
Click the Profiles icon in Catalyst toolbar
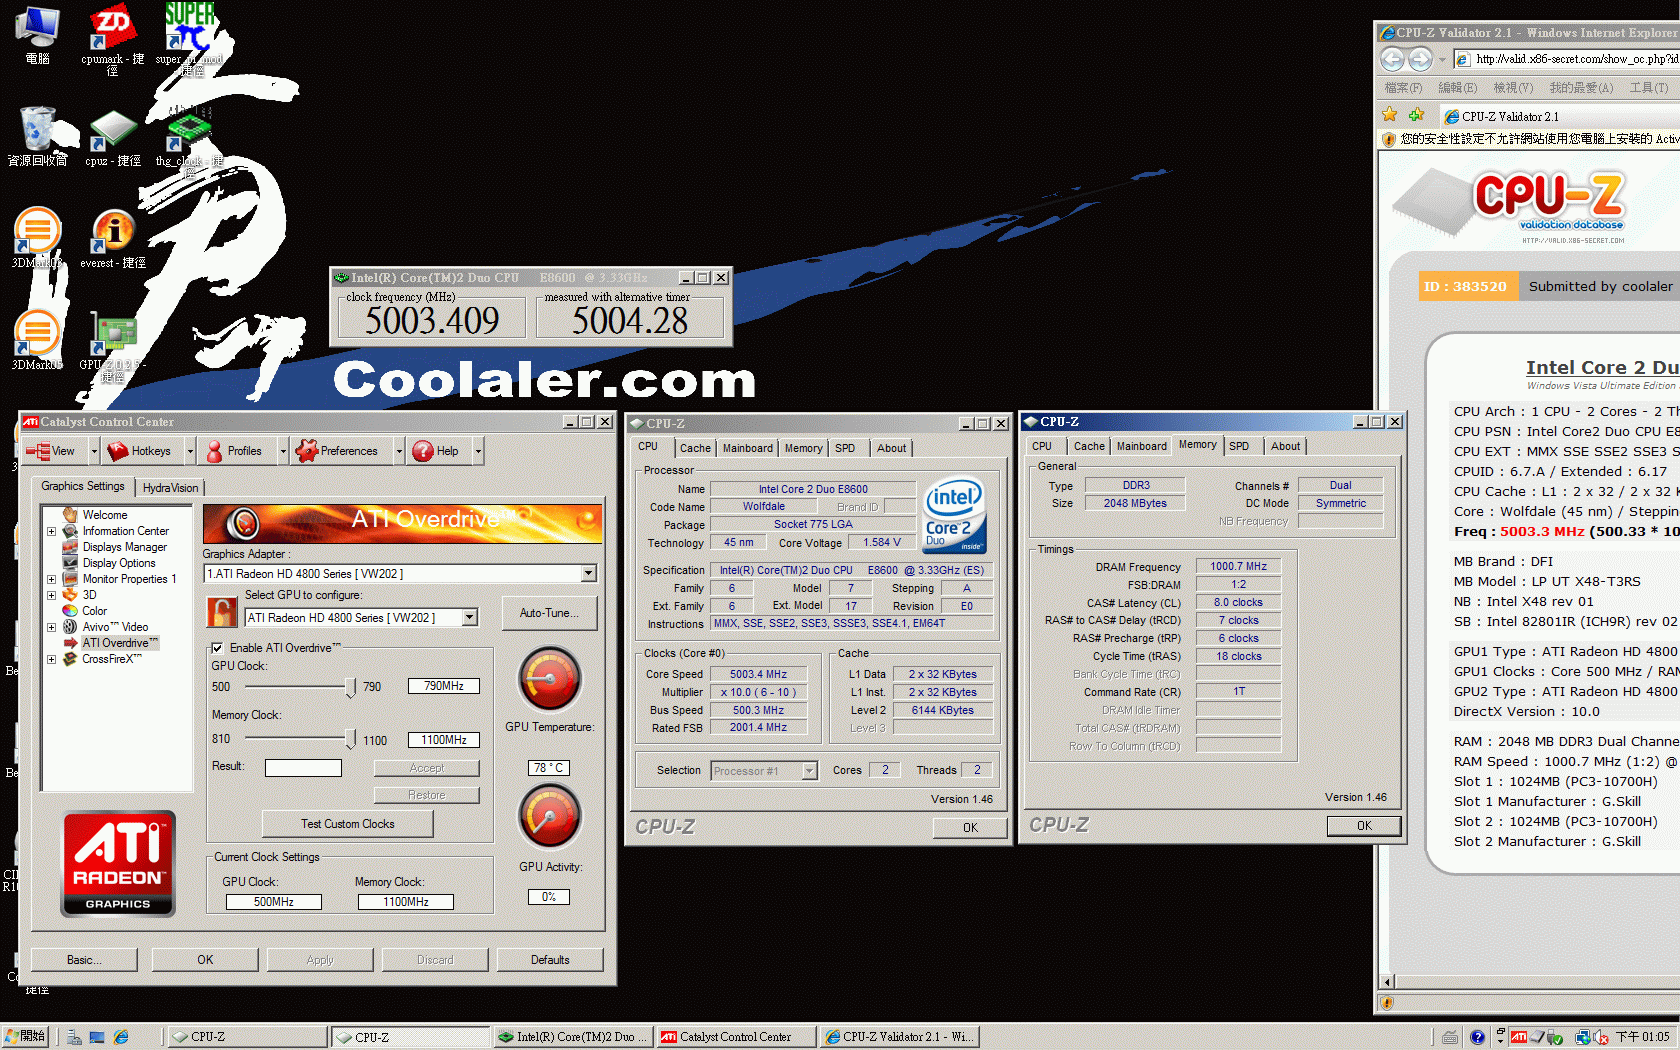214,451
